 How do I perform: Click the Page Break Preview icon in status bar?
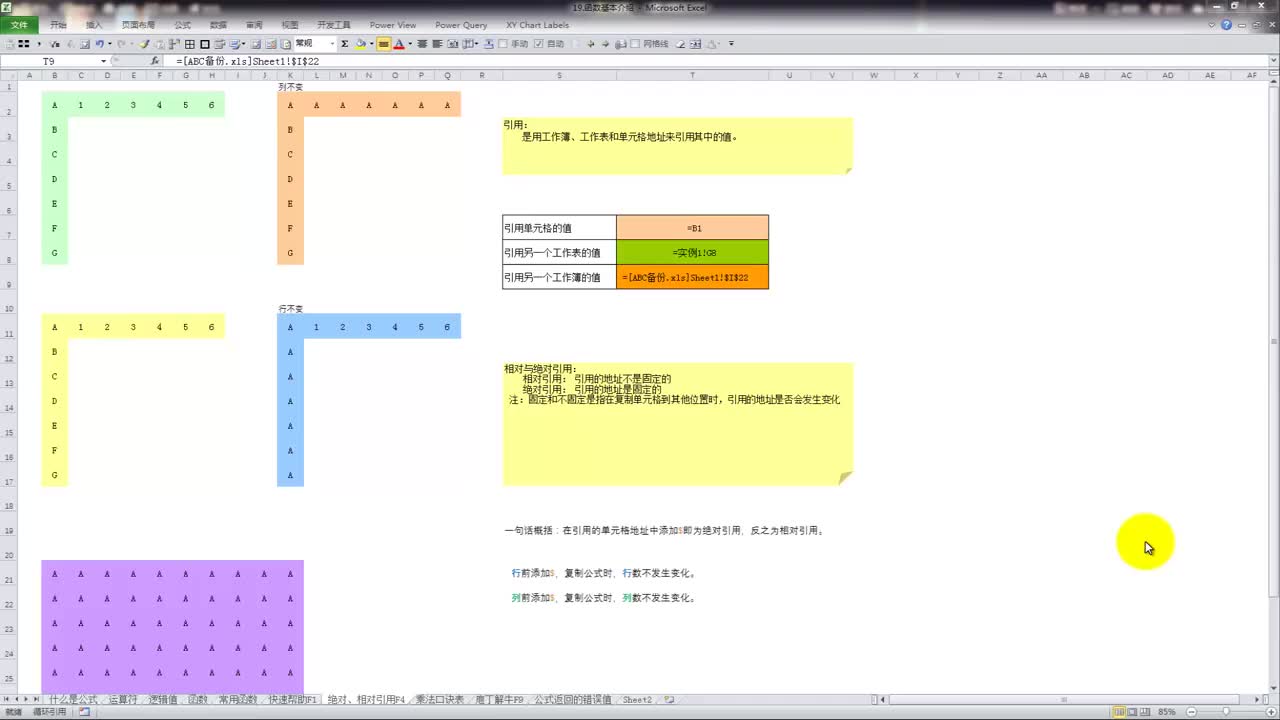click(1145, 712)
